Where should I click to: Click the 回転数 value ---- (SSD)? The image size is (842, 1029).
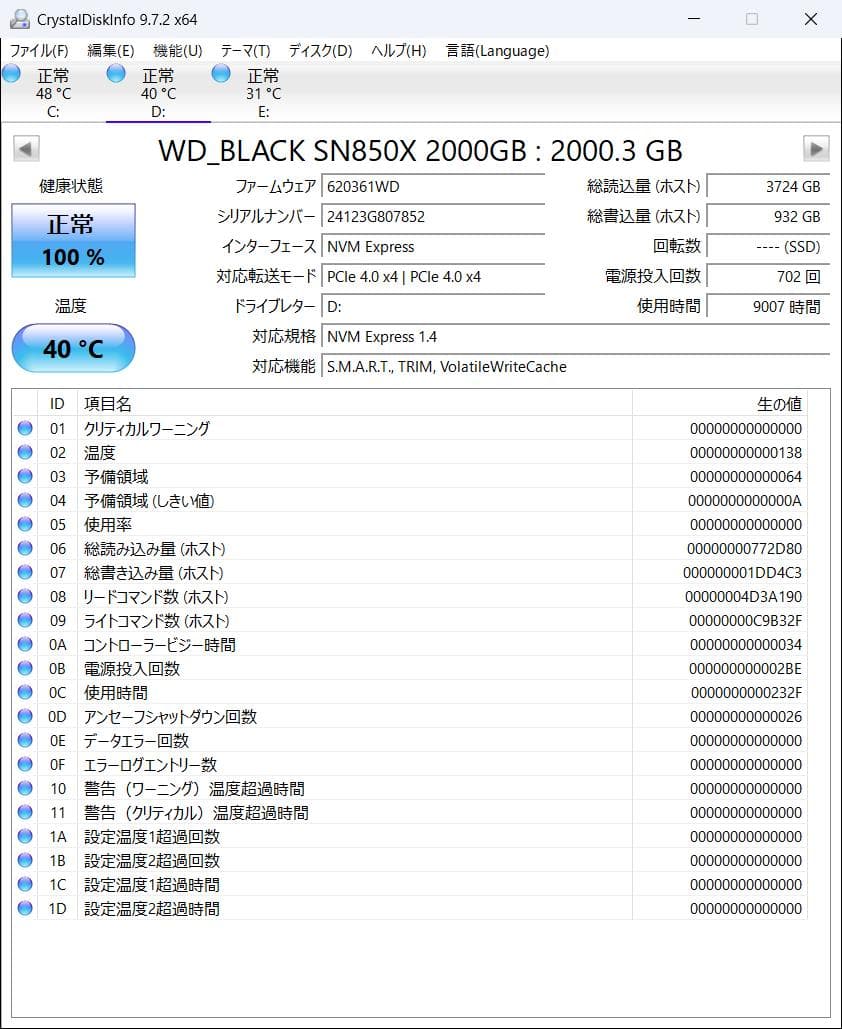[x=768, y=247]
